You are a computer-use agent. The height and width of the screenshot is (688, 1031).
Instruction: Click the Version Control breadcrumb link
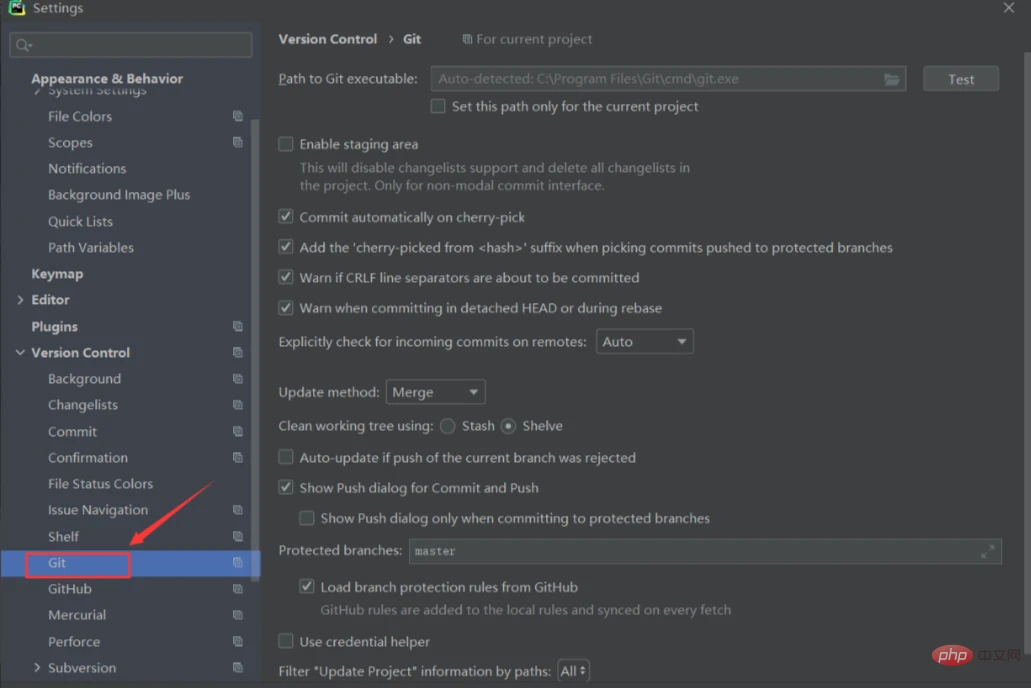click(328, 39)
